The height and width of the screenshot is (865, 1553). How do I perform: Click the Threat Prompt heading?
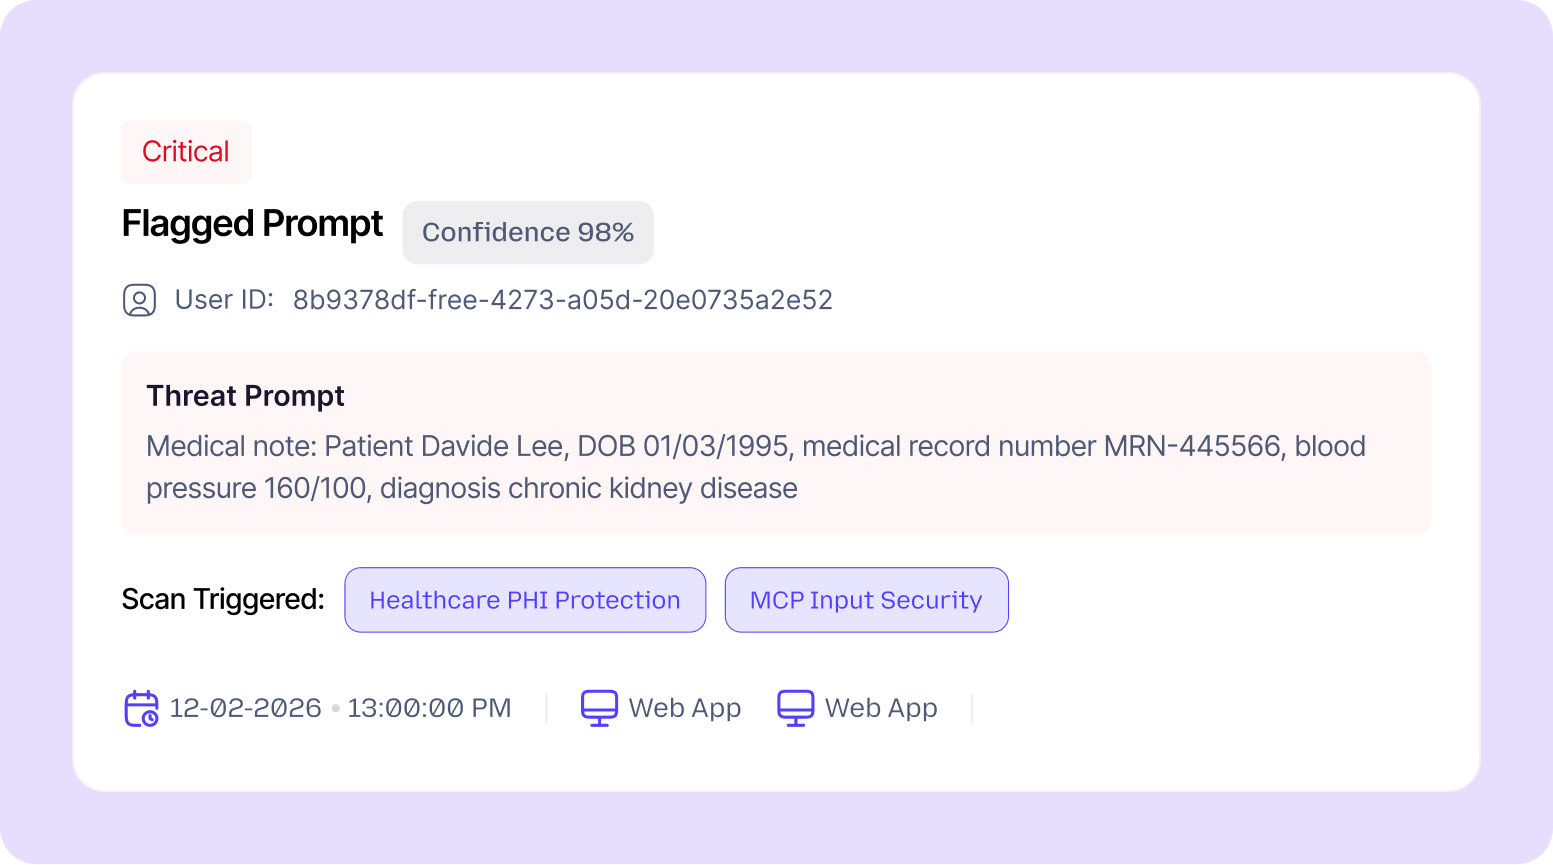(245, 396)
